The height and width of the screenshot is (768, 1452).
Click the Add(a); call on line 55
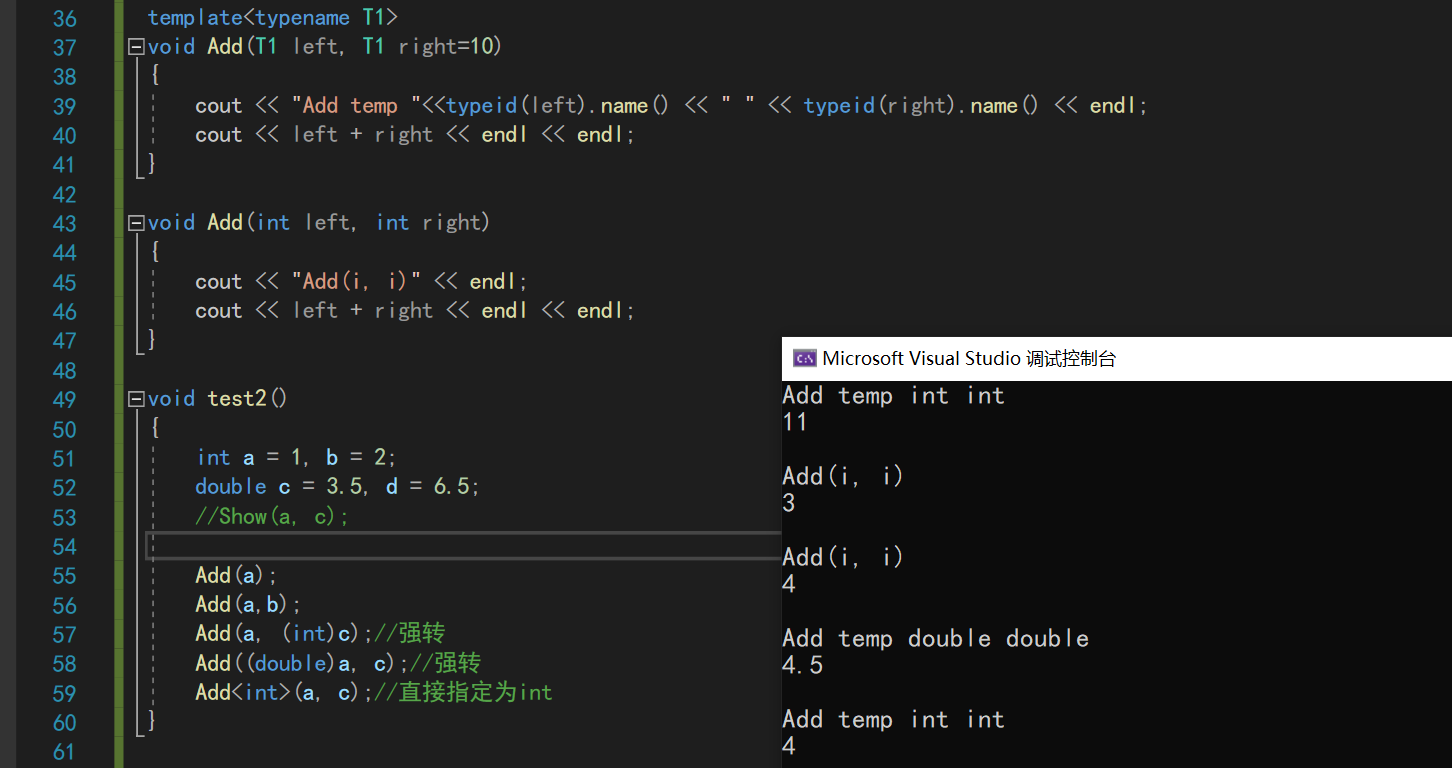[x=237, y=575]
